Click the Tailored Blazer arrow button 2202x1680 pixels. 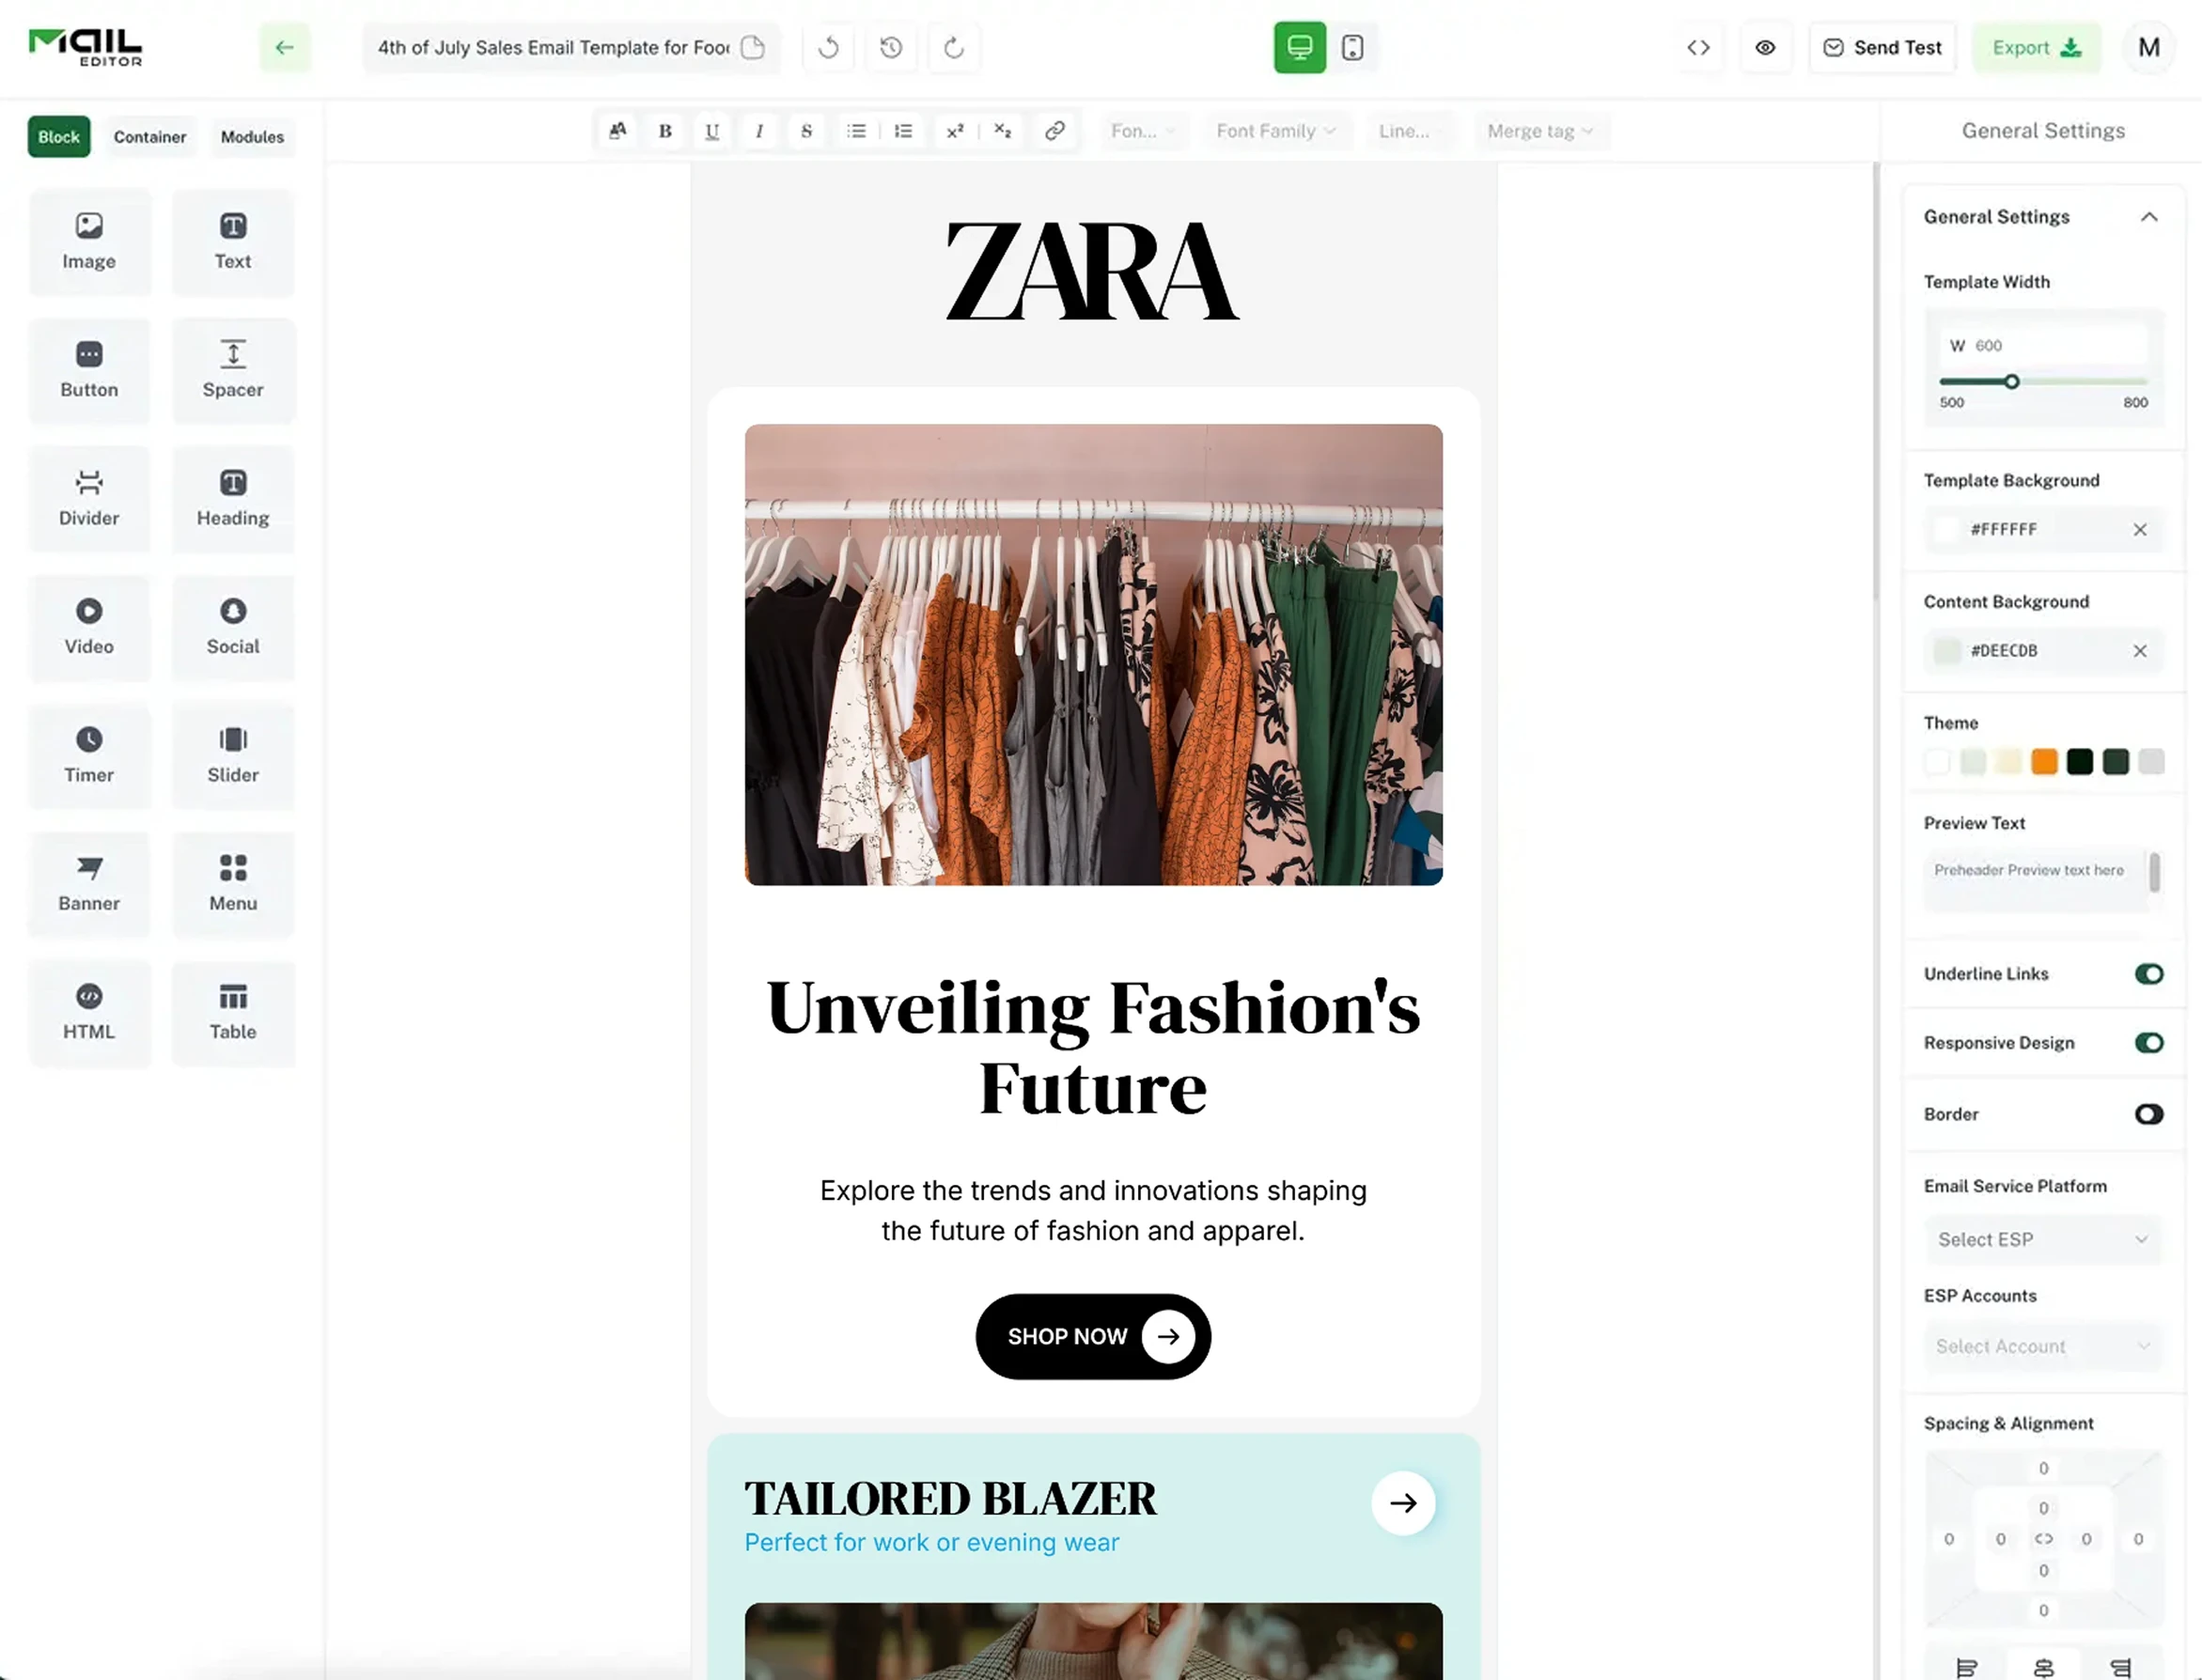(x=1403, y=1503)
